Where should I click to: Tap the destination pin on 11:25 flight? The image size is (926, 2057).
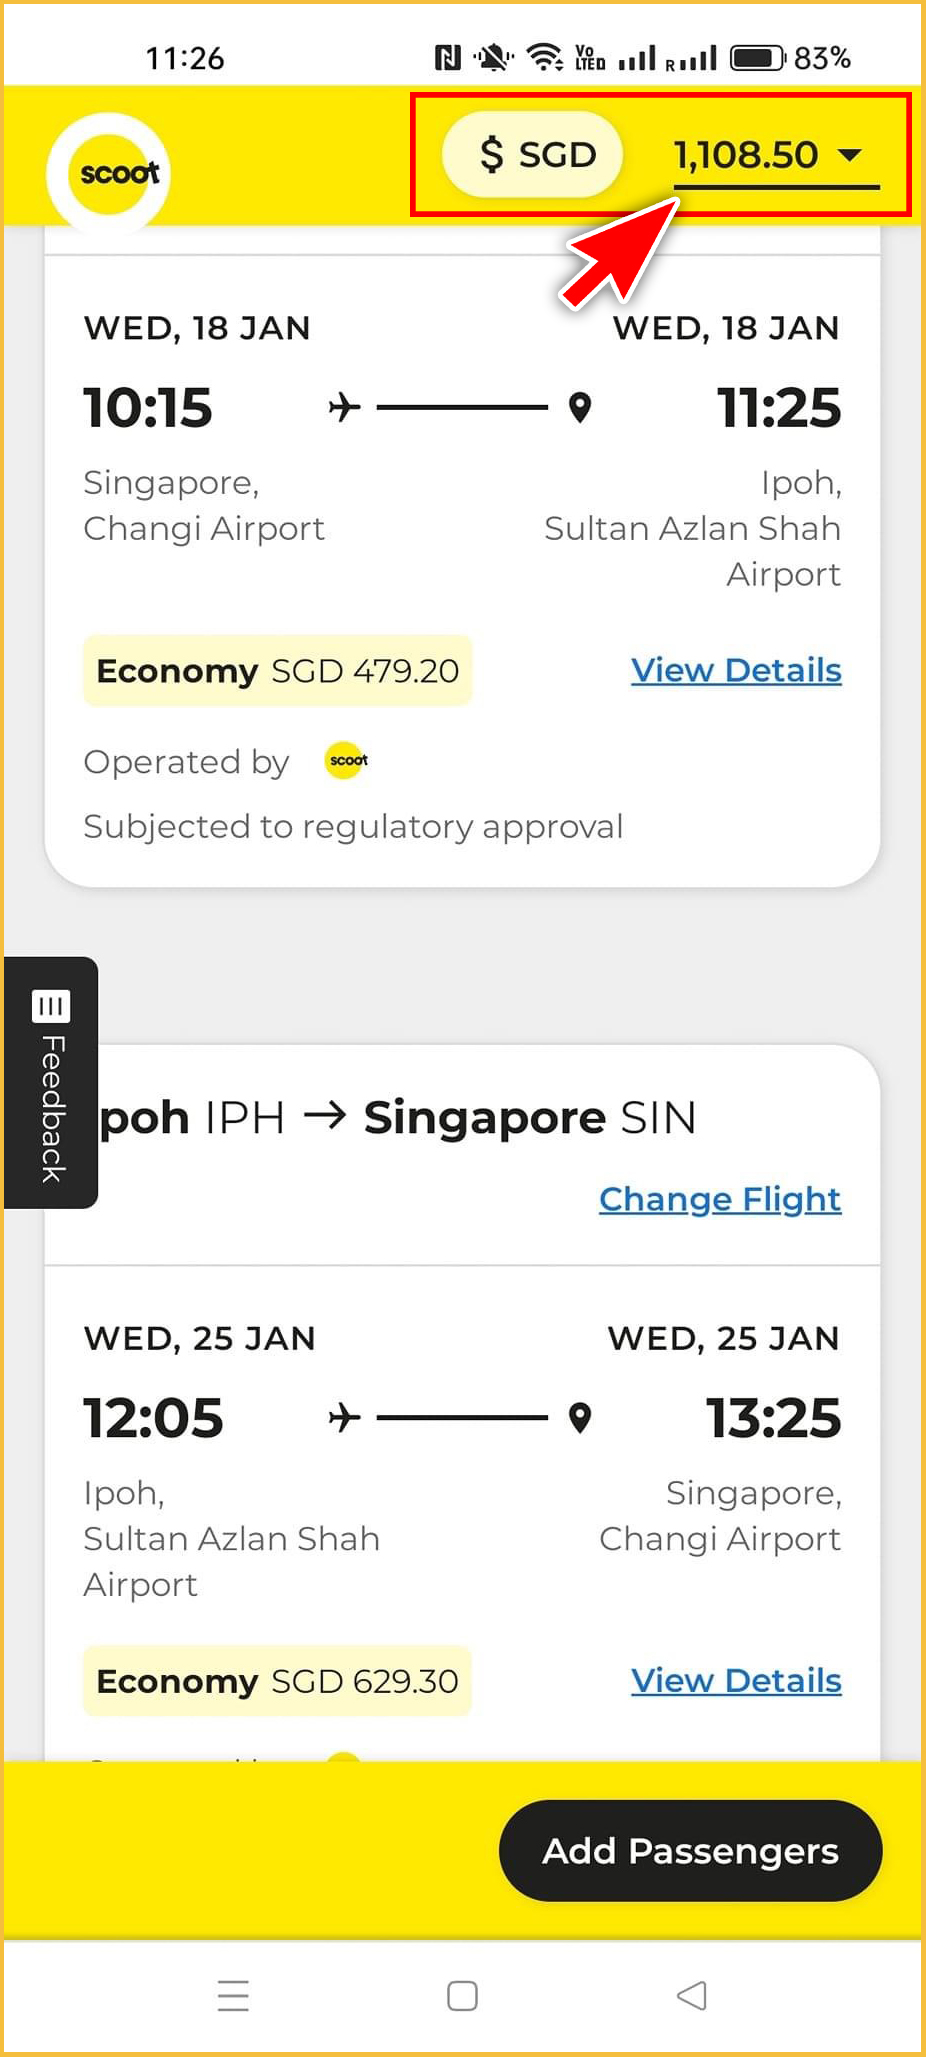[580, 408]
